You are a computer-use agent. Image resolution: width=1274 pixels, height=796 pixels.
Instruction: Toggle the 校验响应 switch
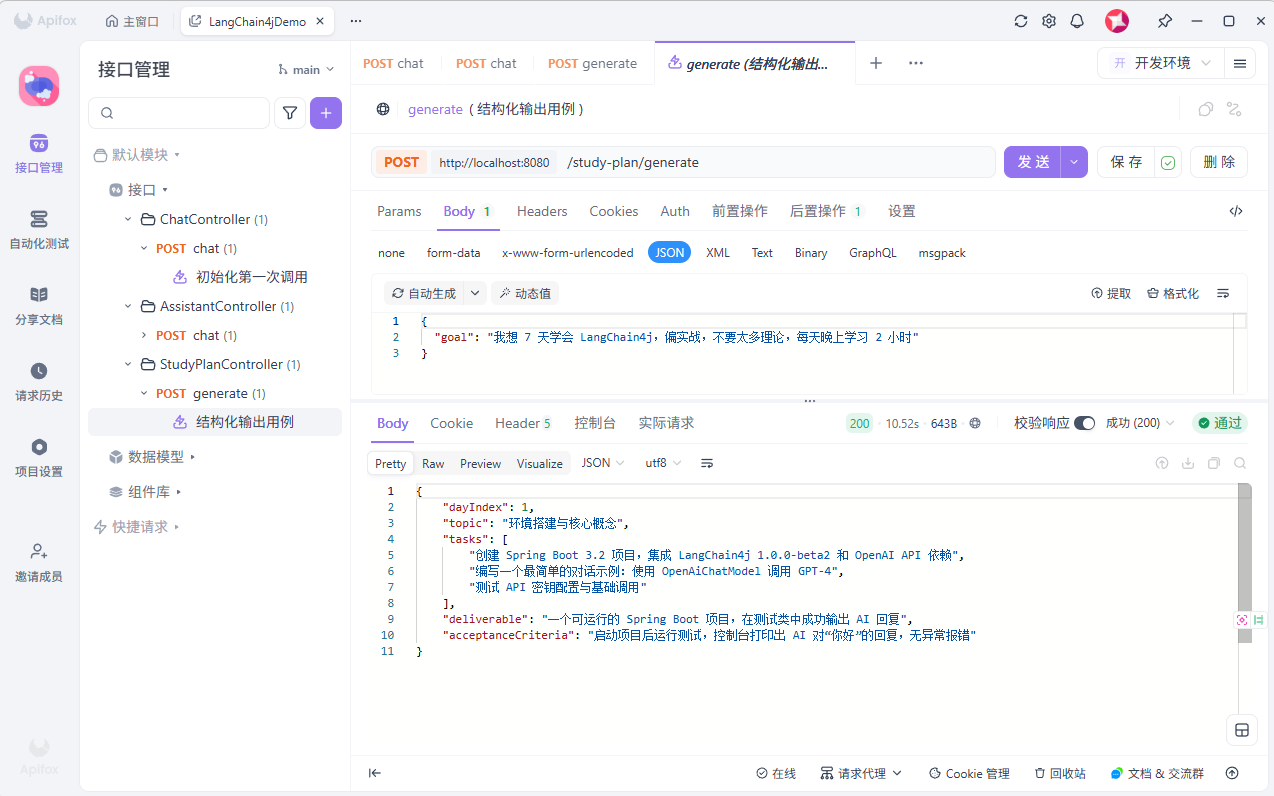pos(1084,423)
